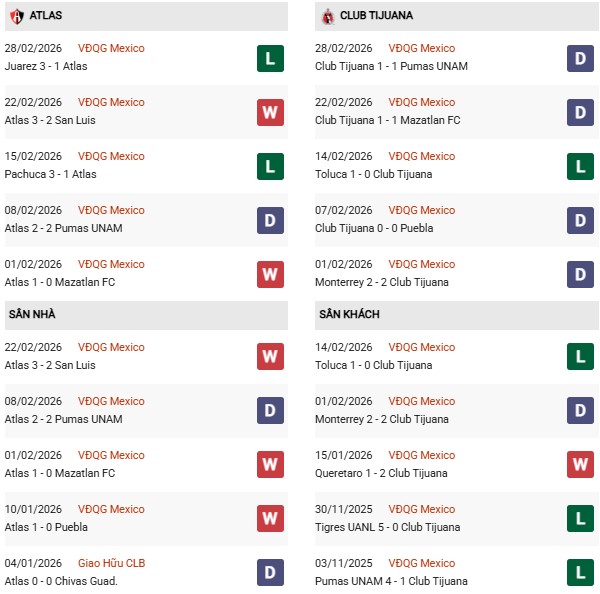Click the Atlas team crest logo
The height and width of the screenshot is (594, 600).
click(x=17, y=16)
